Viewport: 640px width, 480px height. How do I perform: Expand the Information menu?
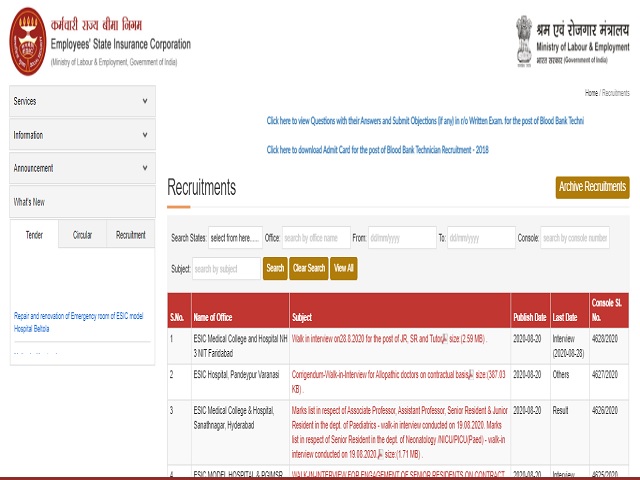tap(82, 135)
